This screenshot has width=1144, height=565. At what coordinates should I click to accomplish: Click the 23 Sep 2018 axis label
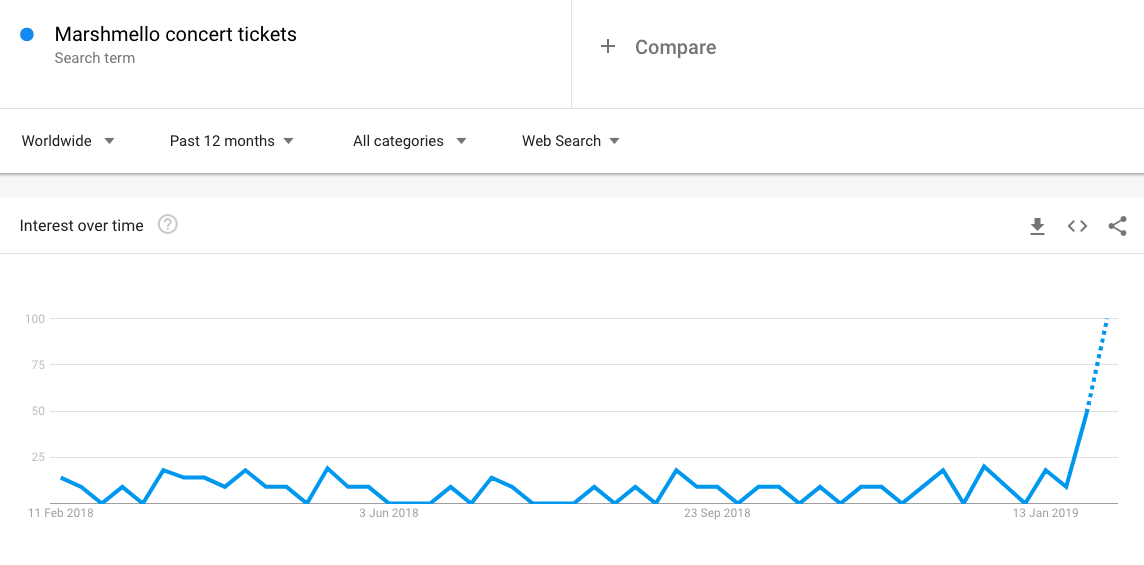coord(716,513)
